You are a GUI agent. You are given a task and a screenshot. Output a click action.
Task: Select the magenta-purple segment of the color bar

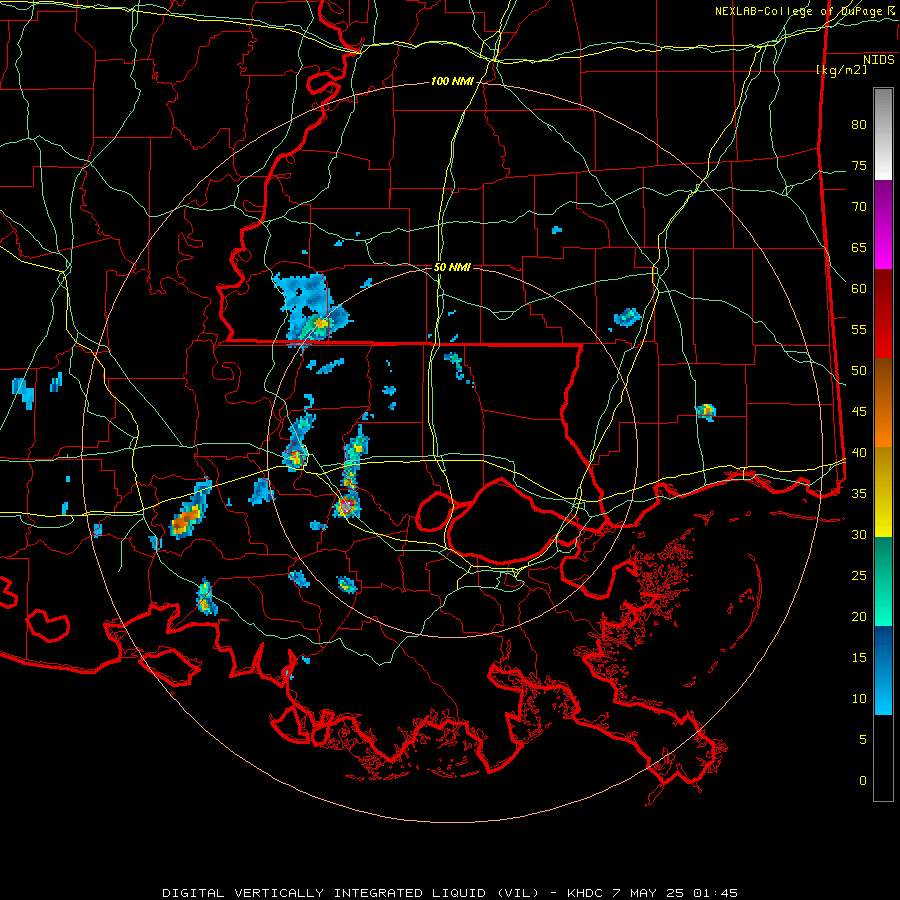883,224
